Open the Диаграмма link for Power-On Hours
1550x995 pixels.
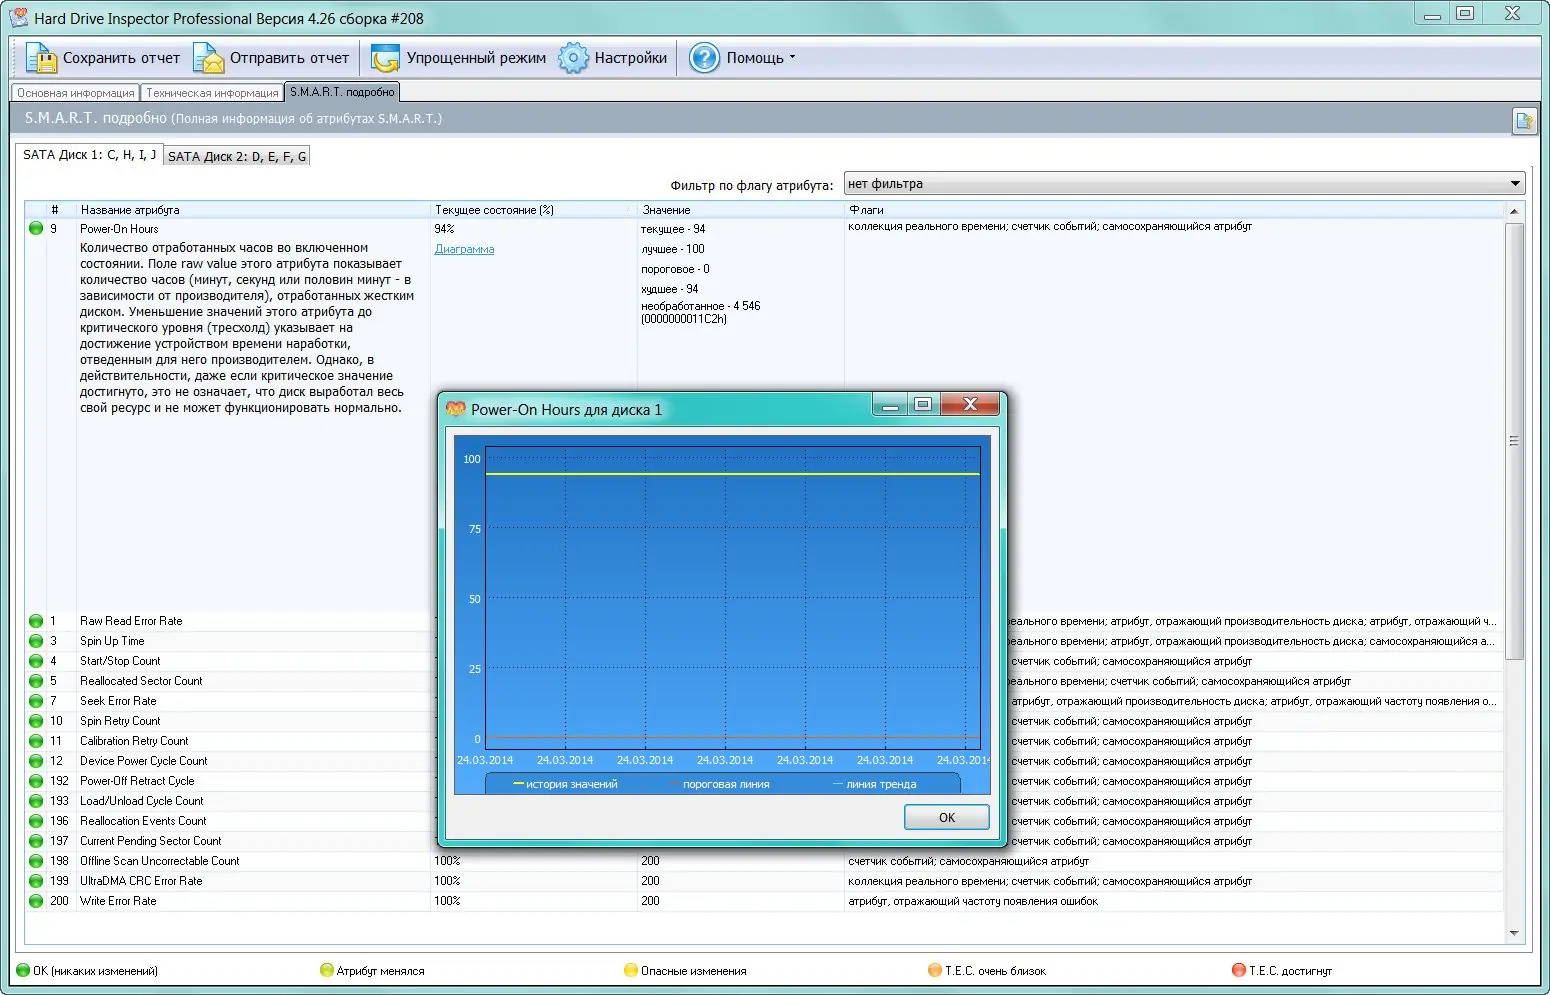(463, 248)
